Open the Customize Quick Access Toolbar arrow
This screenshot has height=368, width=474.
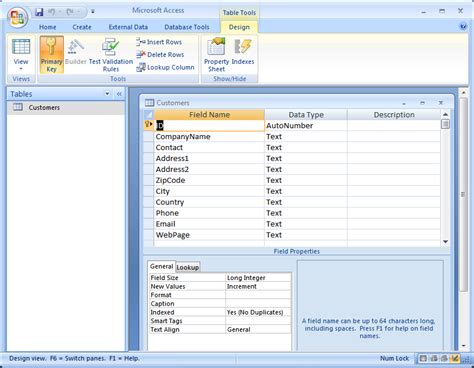click(x=93, y=12)
